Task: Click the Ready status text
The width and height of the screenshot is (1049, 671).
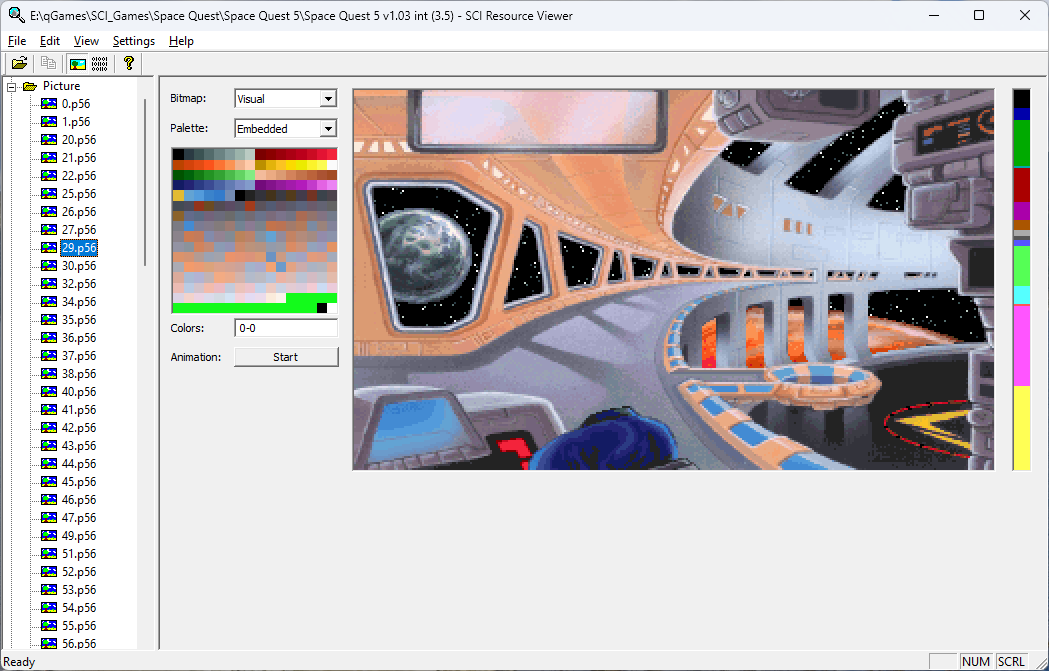Action: pos(19,662)
